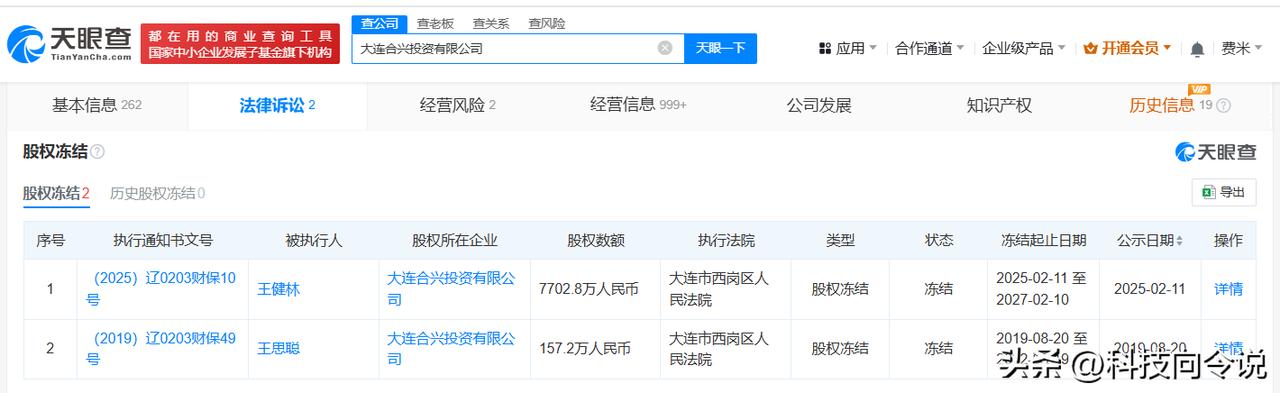
Task: Click the TianYanCha logo icon
Action: 26,44
